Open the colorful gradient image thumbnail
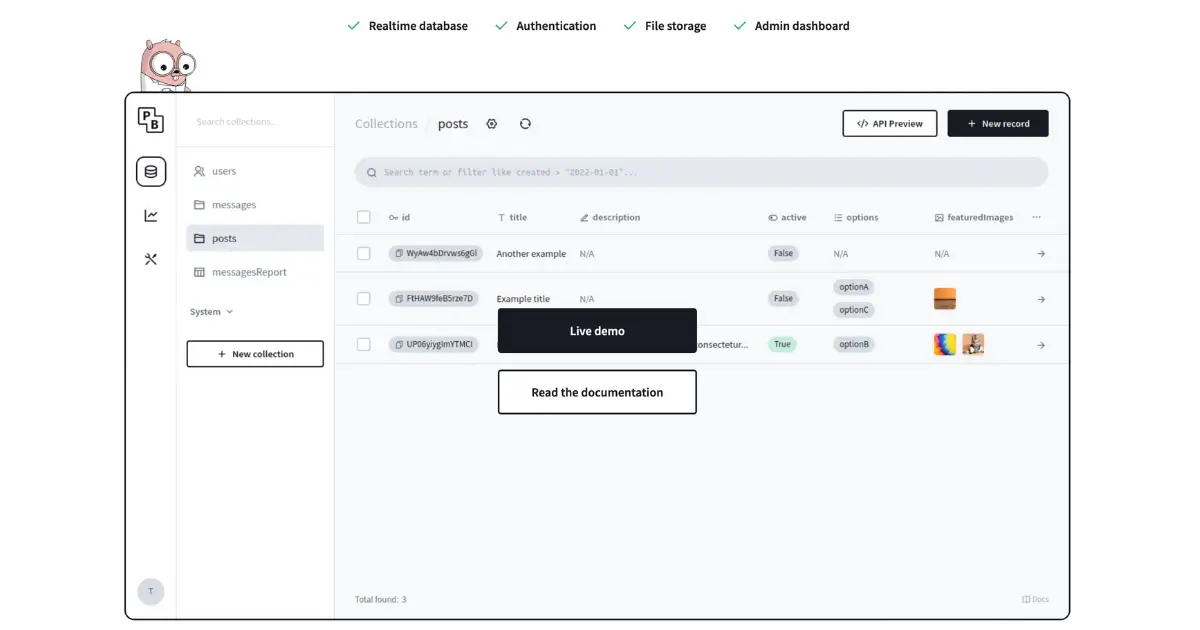The width and height of the screenshot is (1200, 630). click(944, 344)
